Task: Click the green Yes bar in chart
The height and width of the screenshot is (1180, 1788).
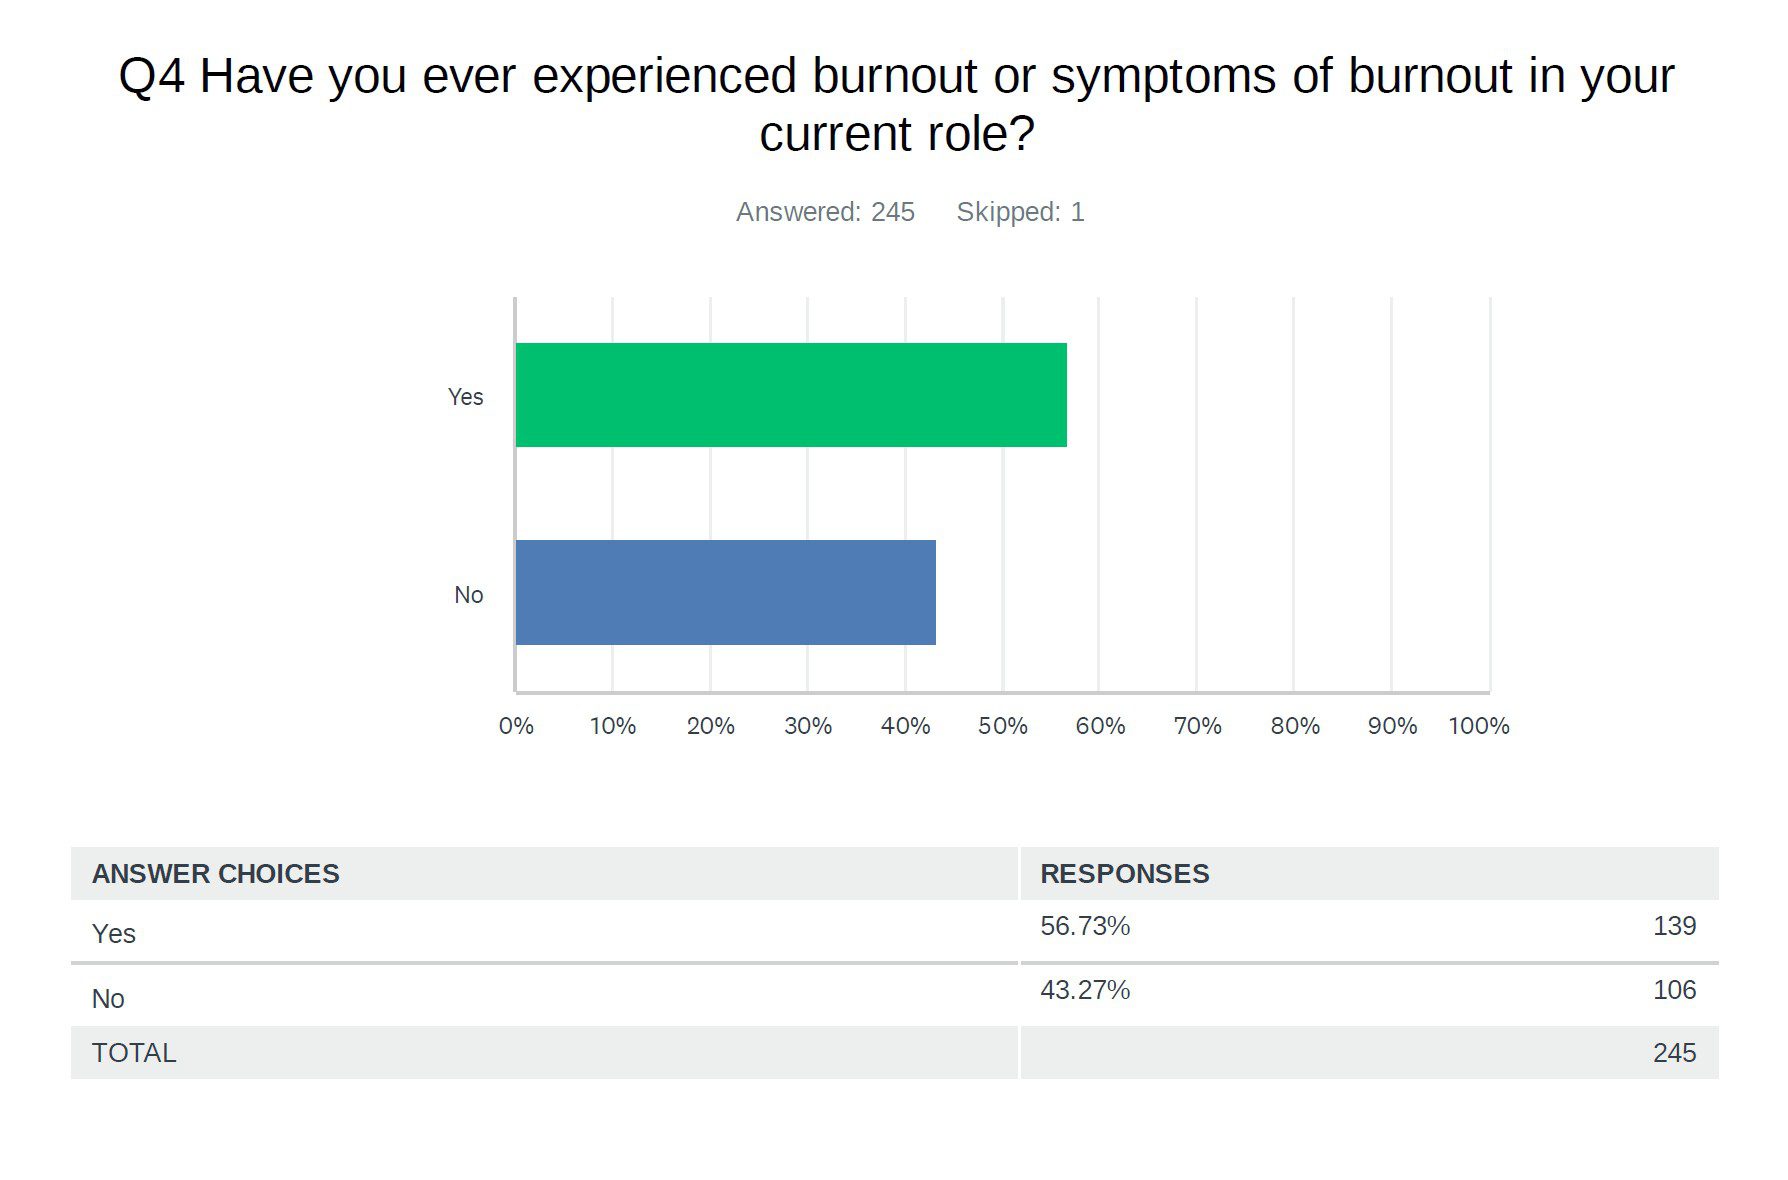Action: click(790, 395)
